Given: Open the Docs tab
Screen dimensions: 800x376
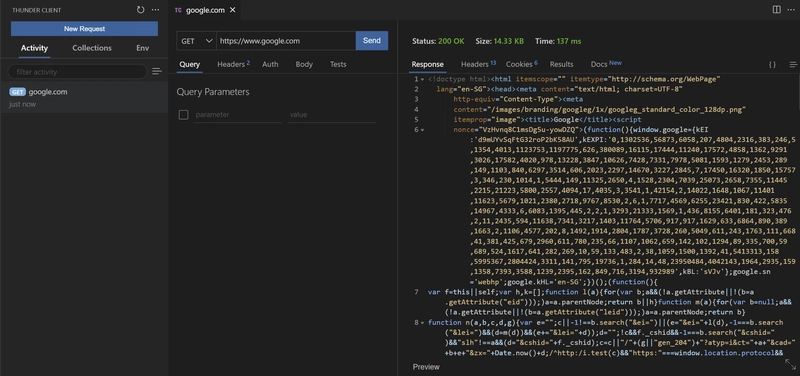Looking at the screenshot, I should pos(606,64).
